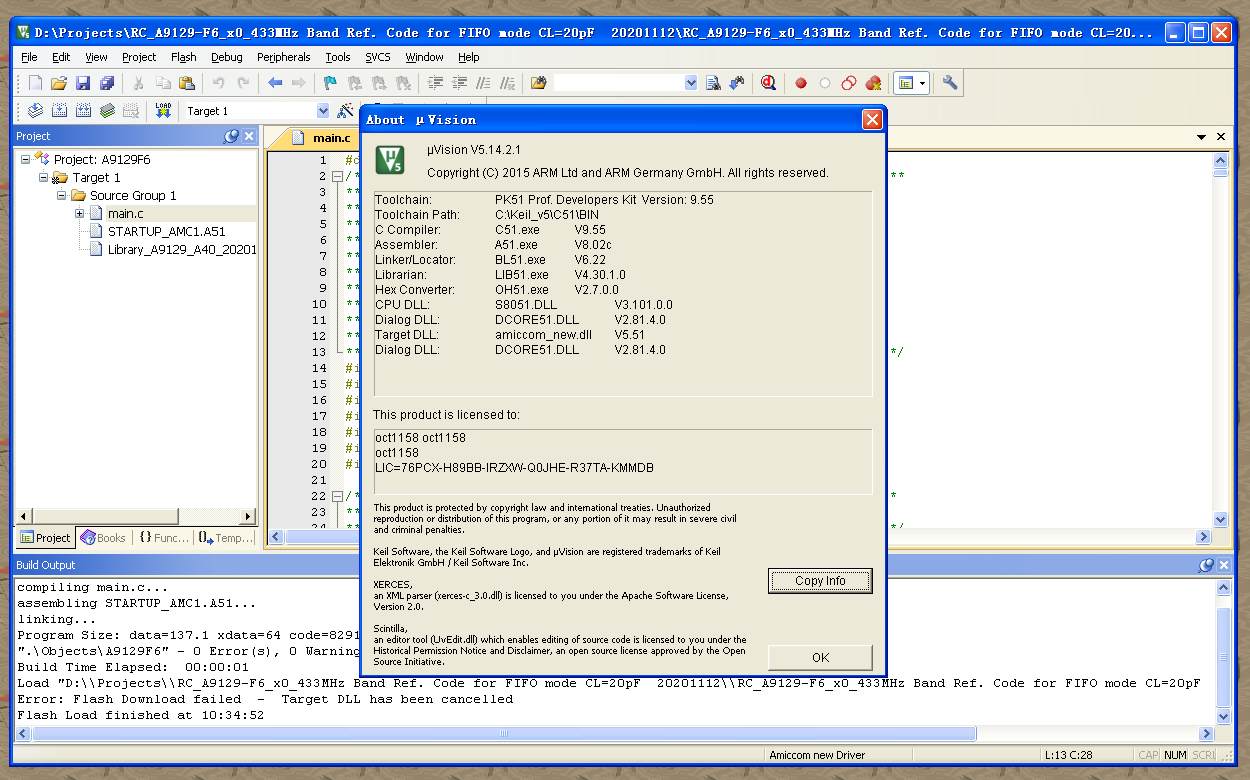Start debug session with red 'd' magnifier
The height and width of the screenshot is (780, 1250).
[x=768, y=83]
